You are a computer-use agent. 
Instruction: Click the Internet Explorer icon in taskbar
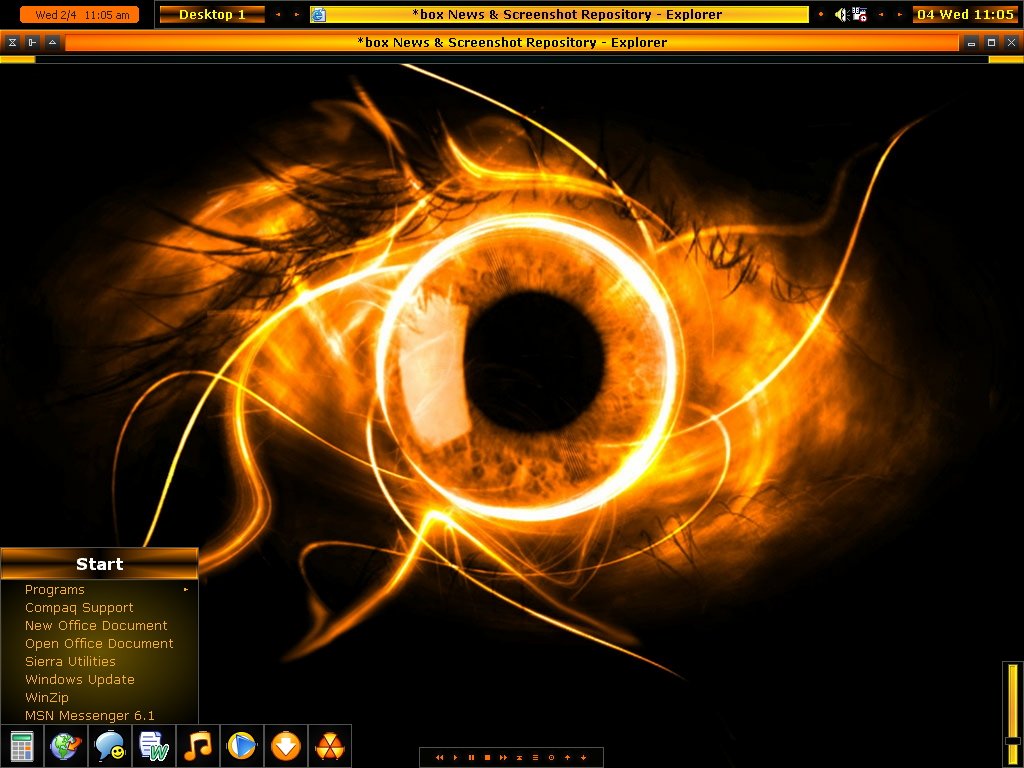[x=318, y=14]
